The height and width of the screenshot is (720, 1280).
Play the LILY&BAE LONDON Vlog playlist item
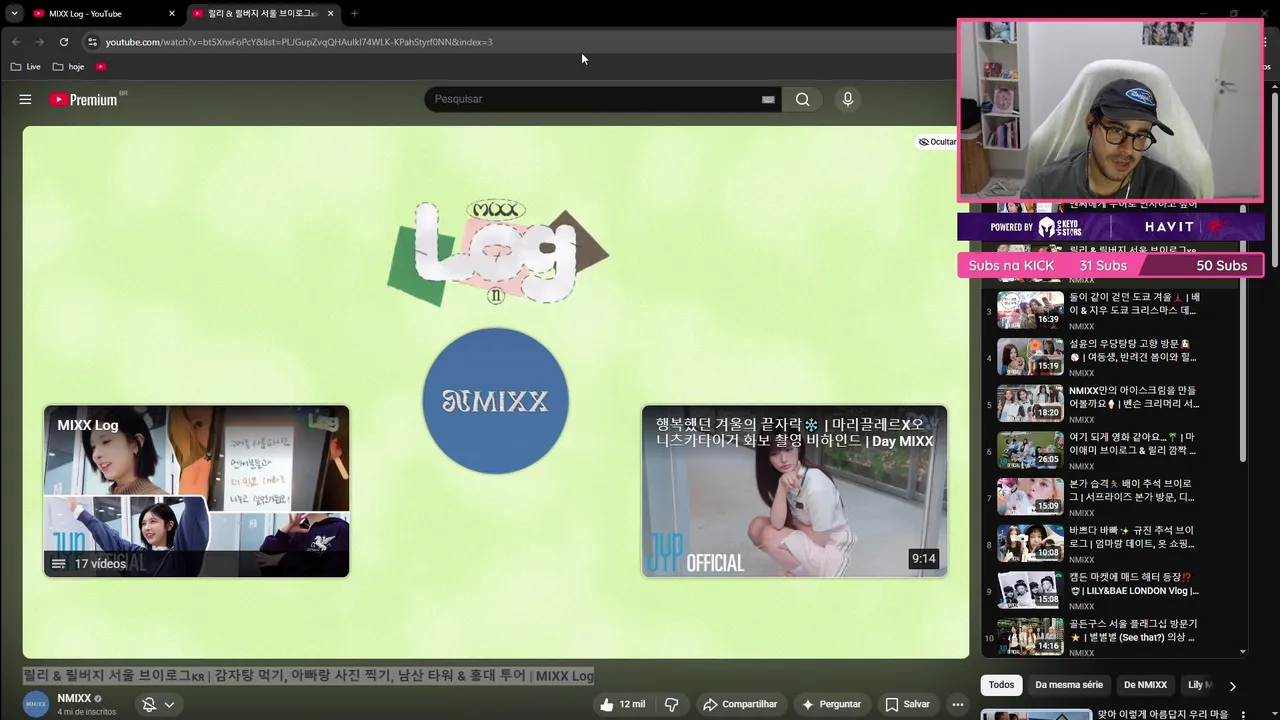(x=1110, y=591)
